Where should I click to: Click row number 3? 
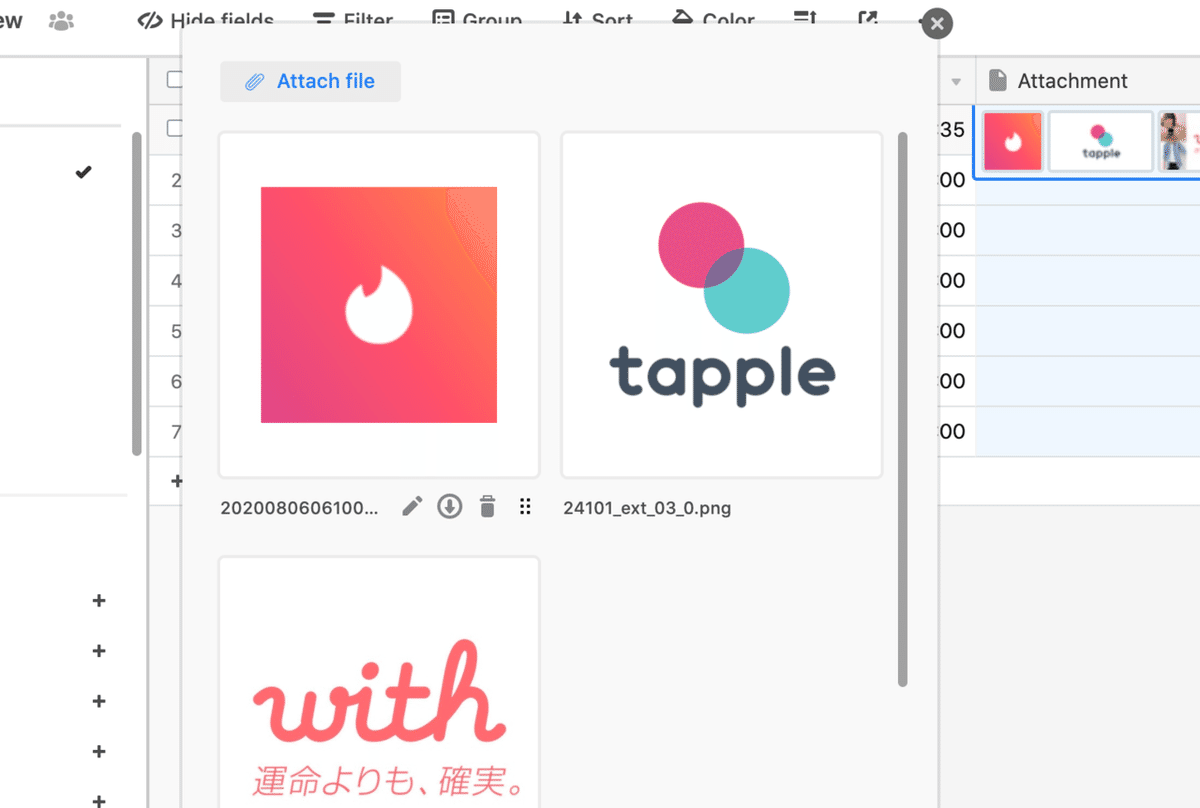(x=176, y=231)
